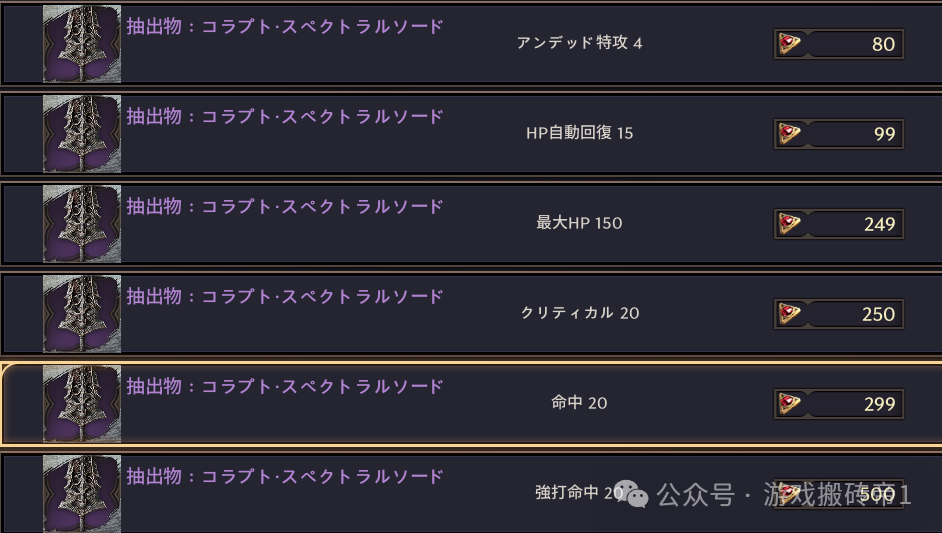This screenshot has width=942, height=533.
Task: Select sword icon beside HP自動回復 15 listing
Action: pos(82,134)
